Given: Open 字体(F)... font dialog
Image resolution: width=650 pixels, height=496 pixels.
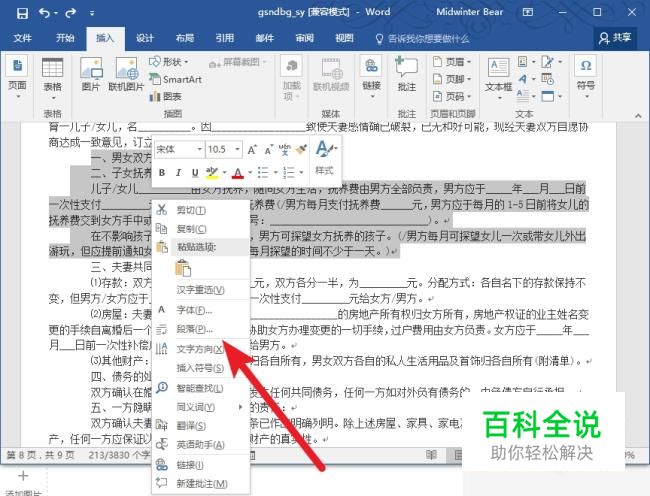Looking at the screenshot, I should [201, 310].
